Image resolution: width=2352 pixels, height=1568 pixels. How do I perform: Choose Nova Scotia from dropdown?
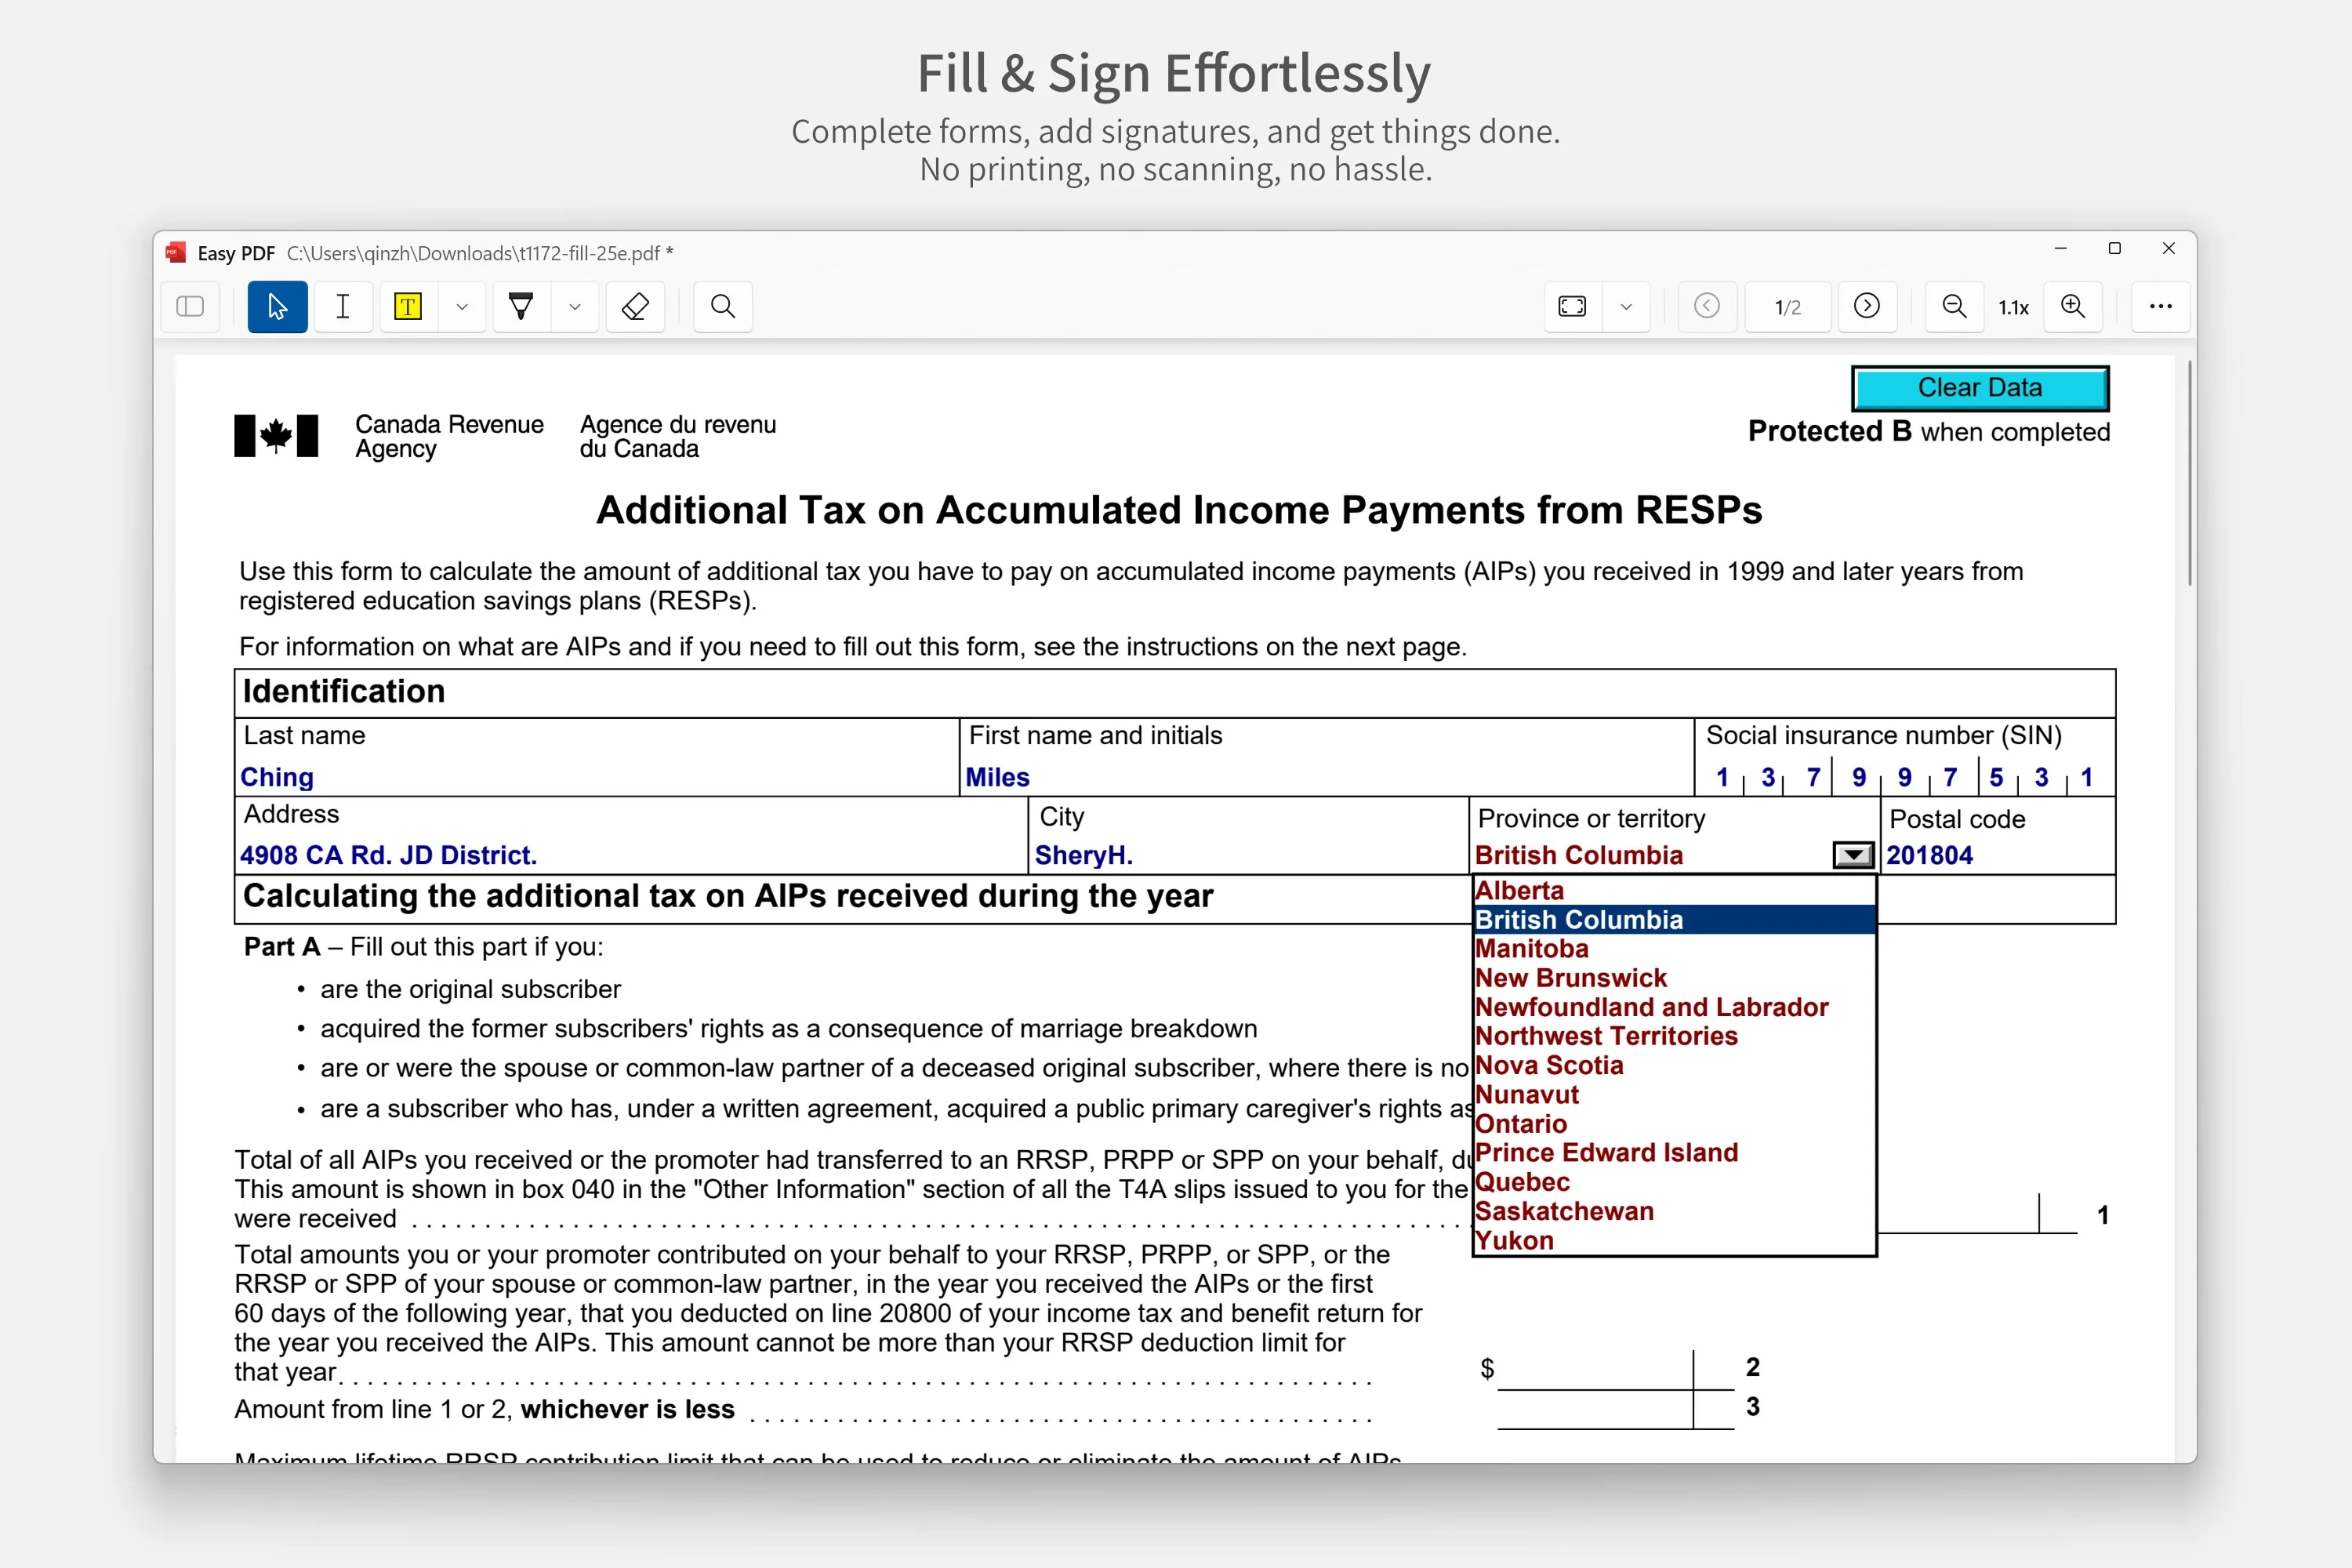coord(1674,1065)
